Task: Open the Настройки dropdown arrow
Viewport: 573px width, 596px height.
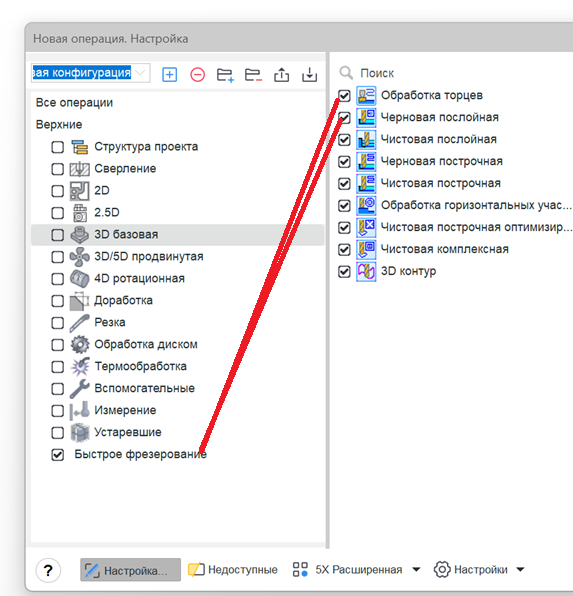Action: pyautogui.click(x=520, y=569)
